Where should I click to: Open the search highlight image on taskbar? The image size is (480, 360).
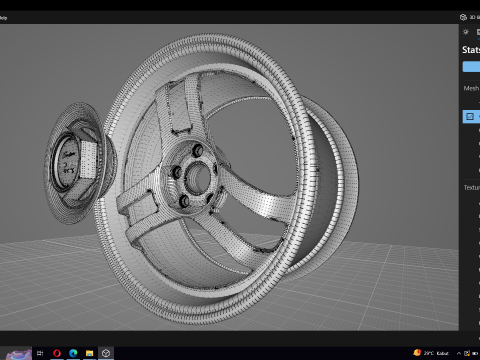pos(19,354)
